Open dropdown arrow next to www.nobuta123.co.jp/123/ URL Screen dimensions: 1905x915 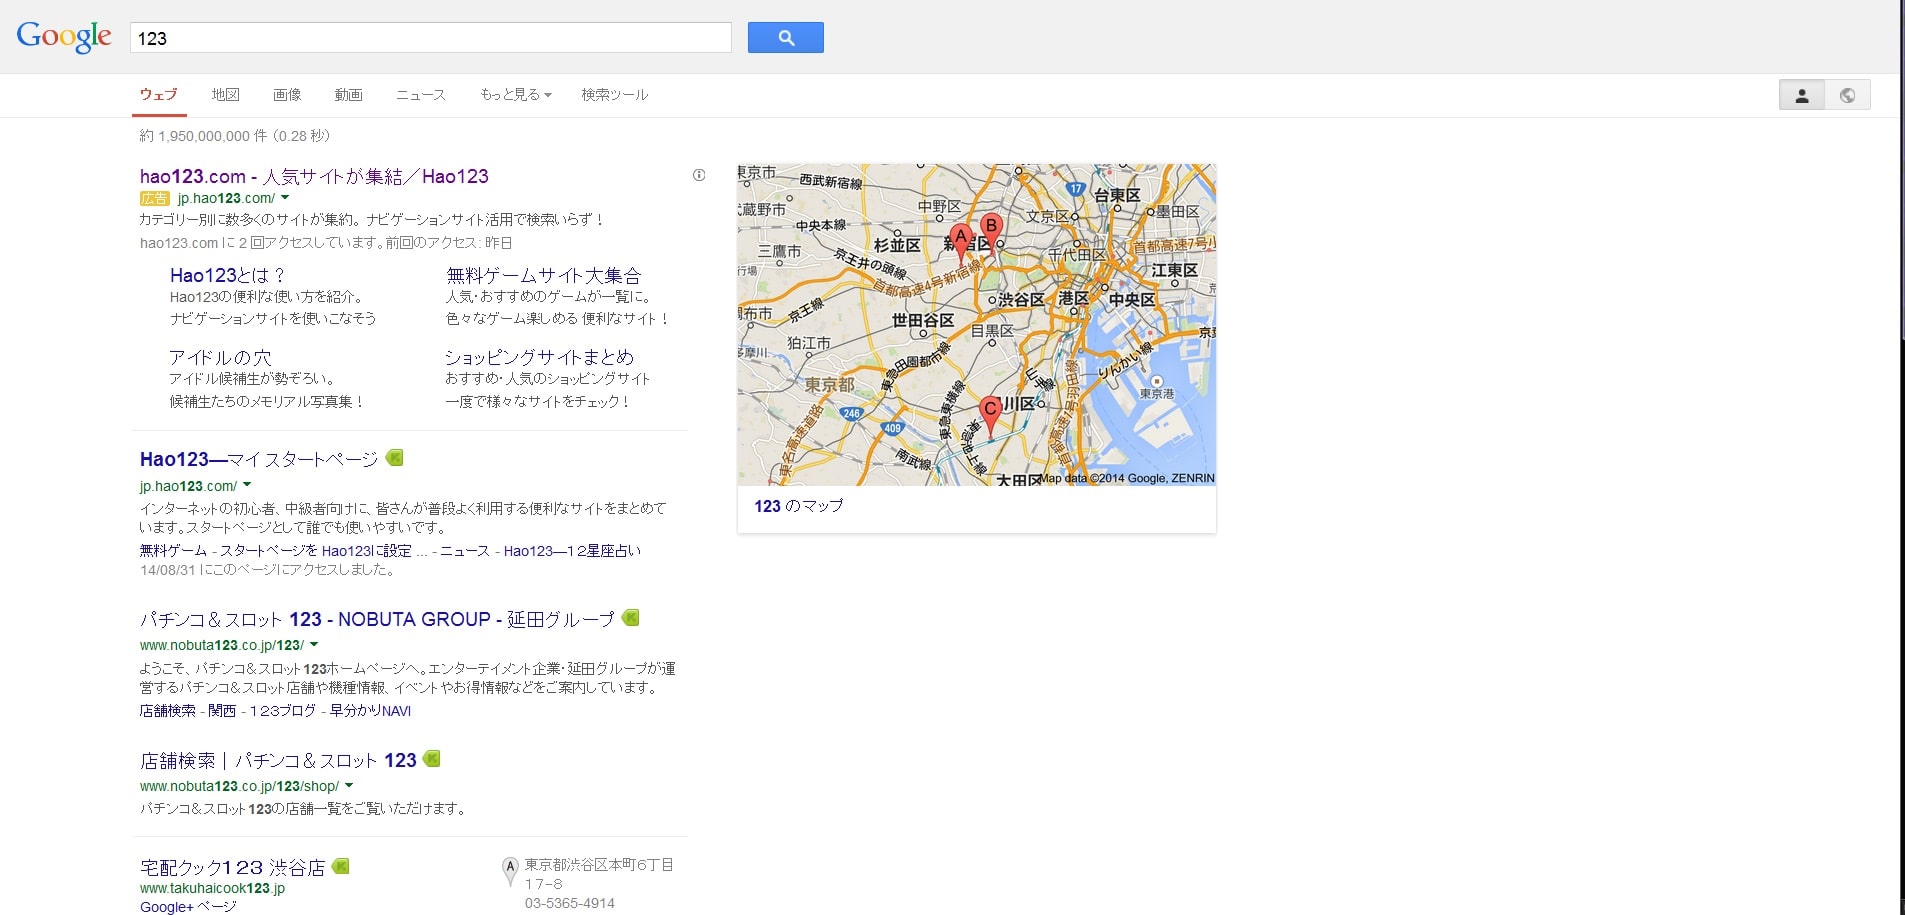314,645
